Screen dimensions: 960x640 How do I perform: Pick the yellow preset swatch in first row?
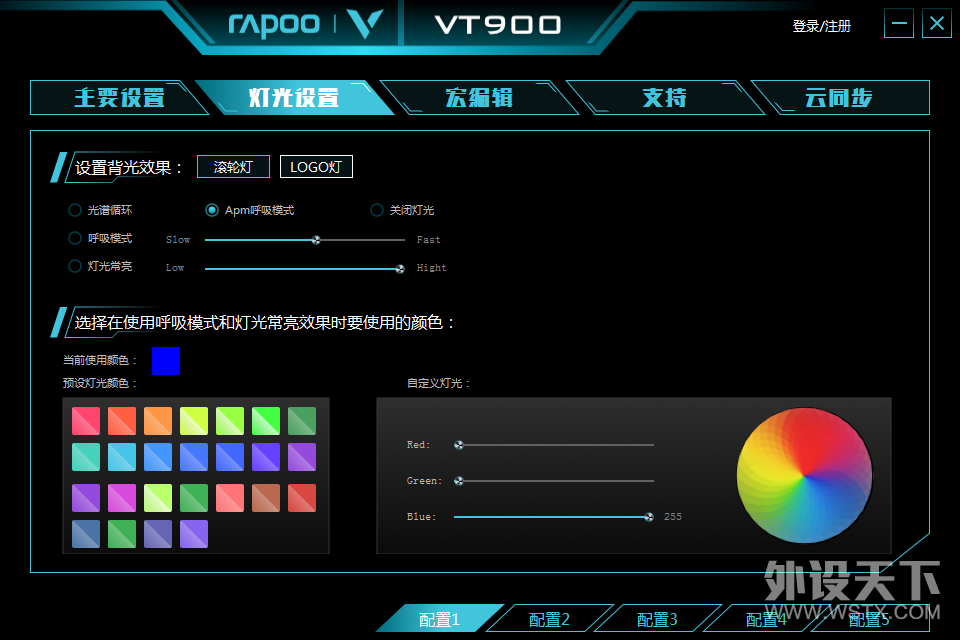[194, 421]
